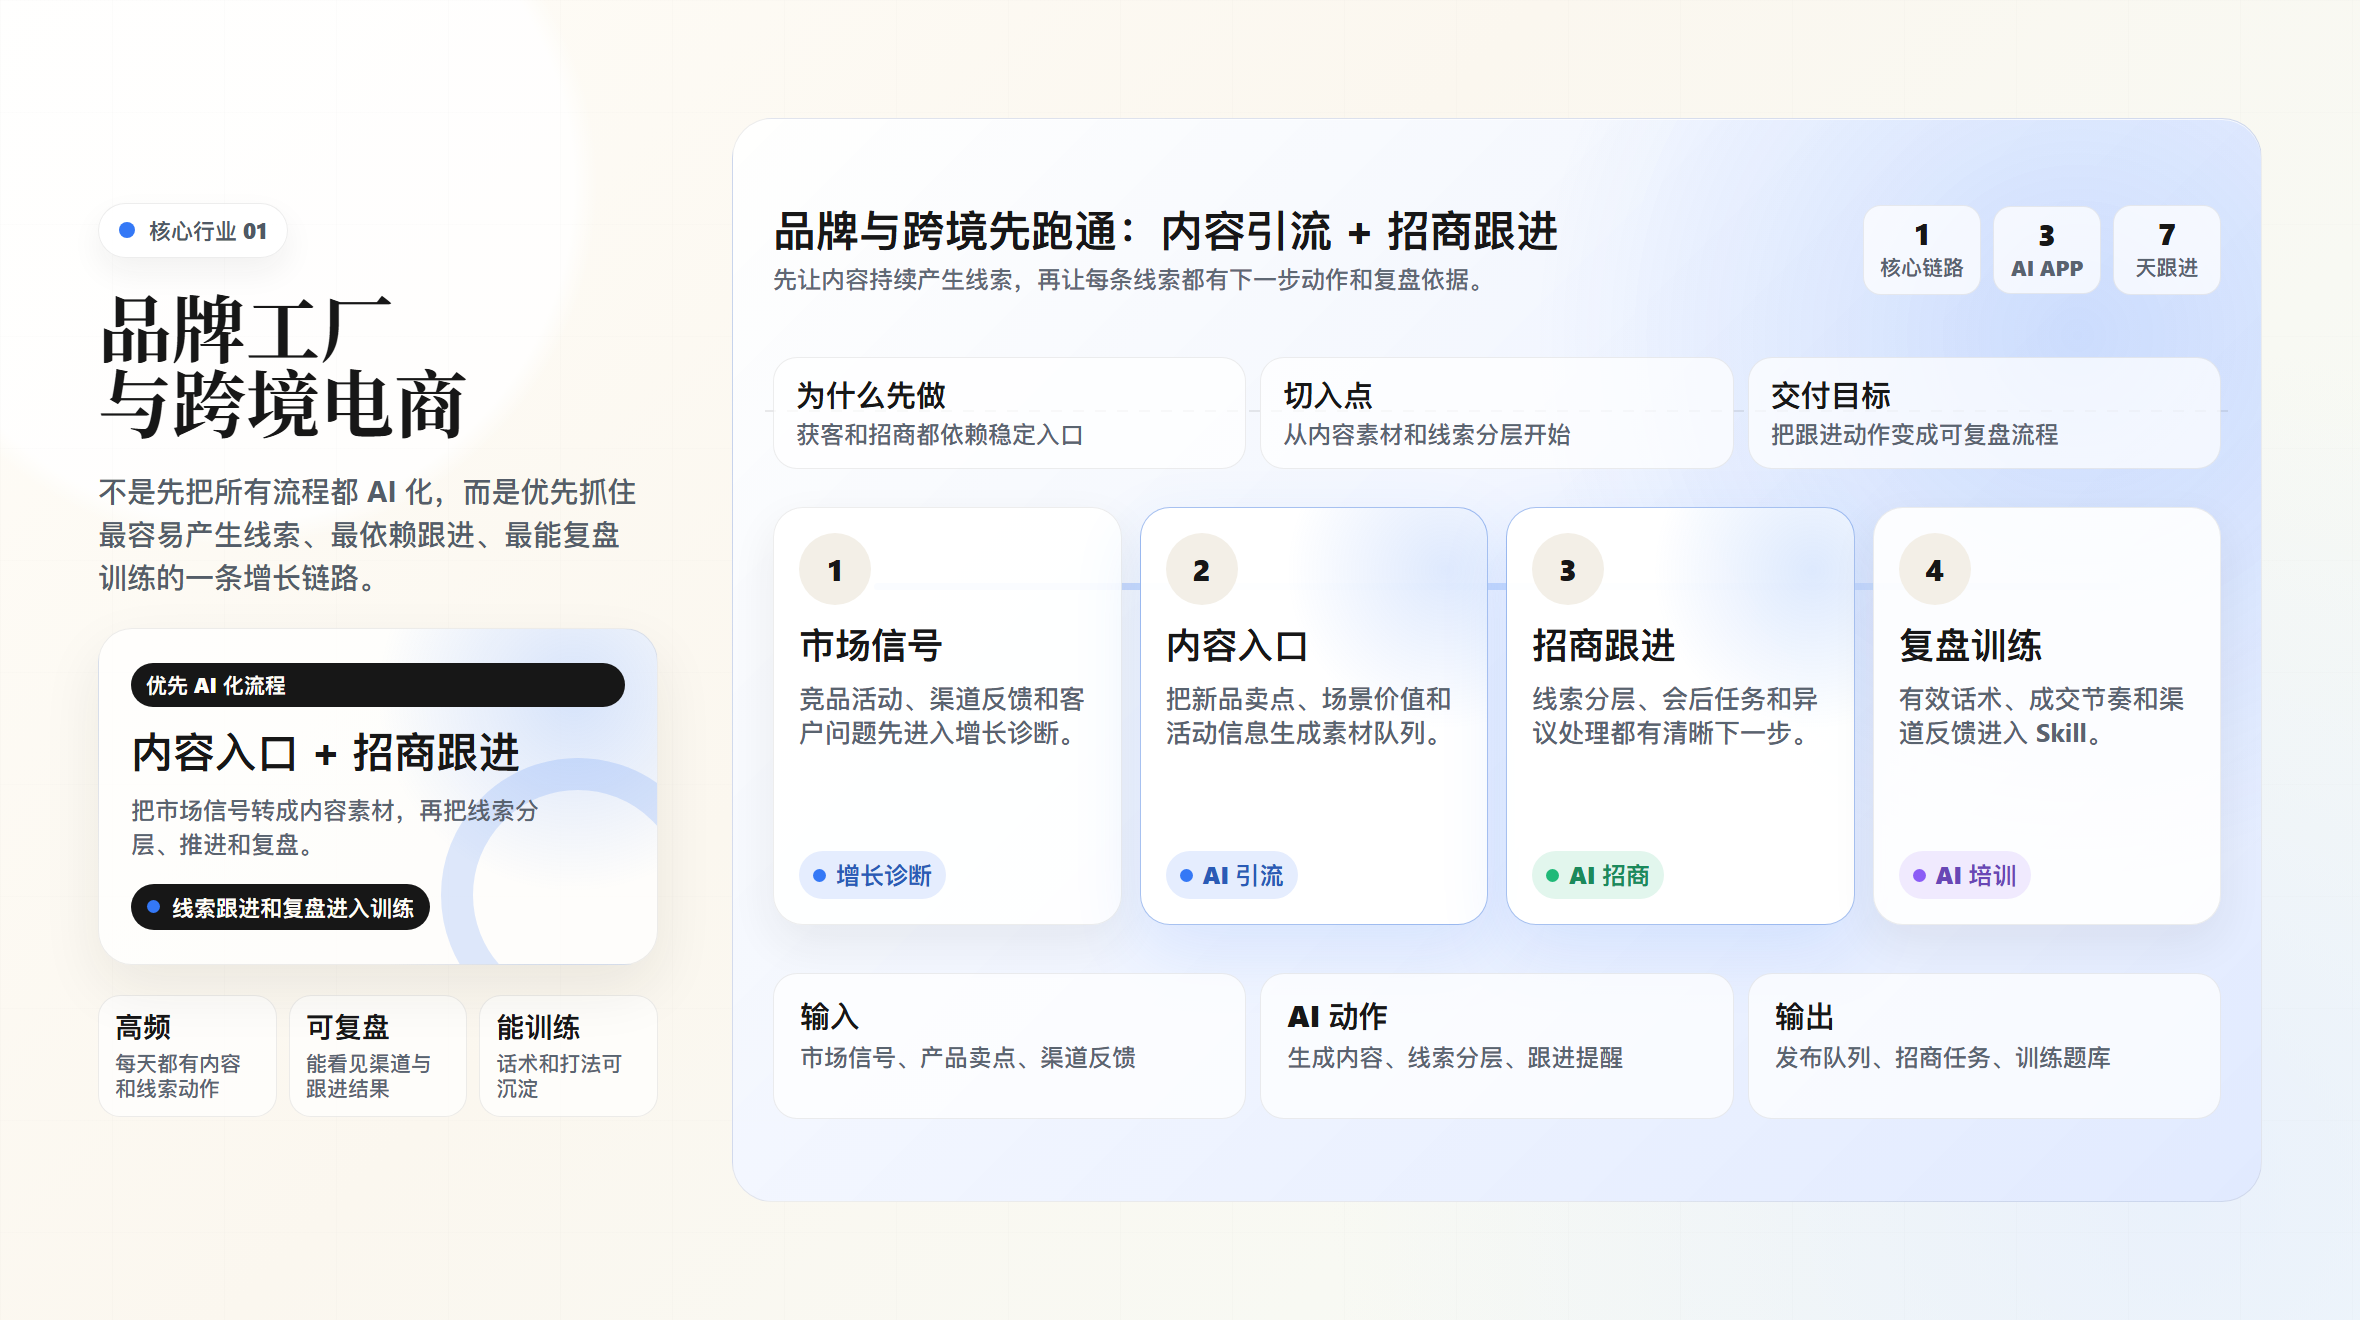Click the 内容入口 + 招商跟进 card title

click(325, 753)
